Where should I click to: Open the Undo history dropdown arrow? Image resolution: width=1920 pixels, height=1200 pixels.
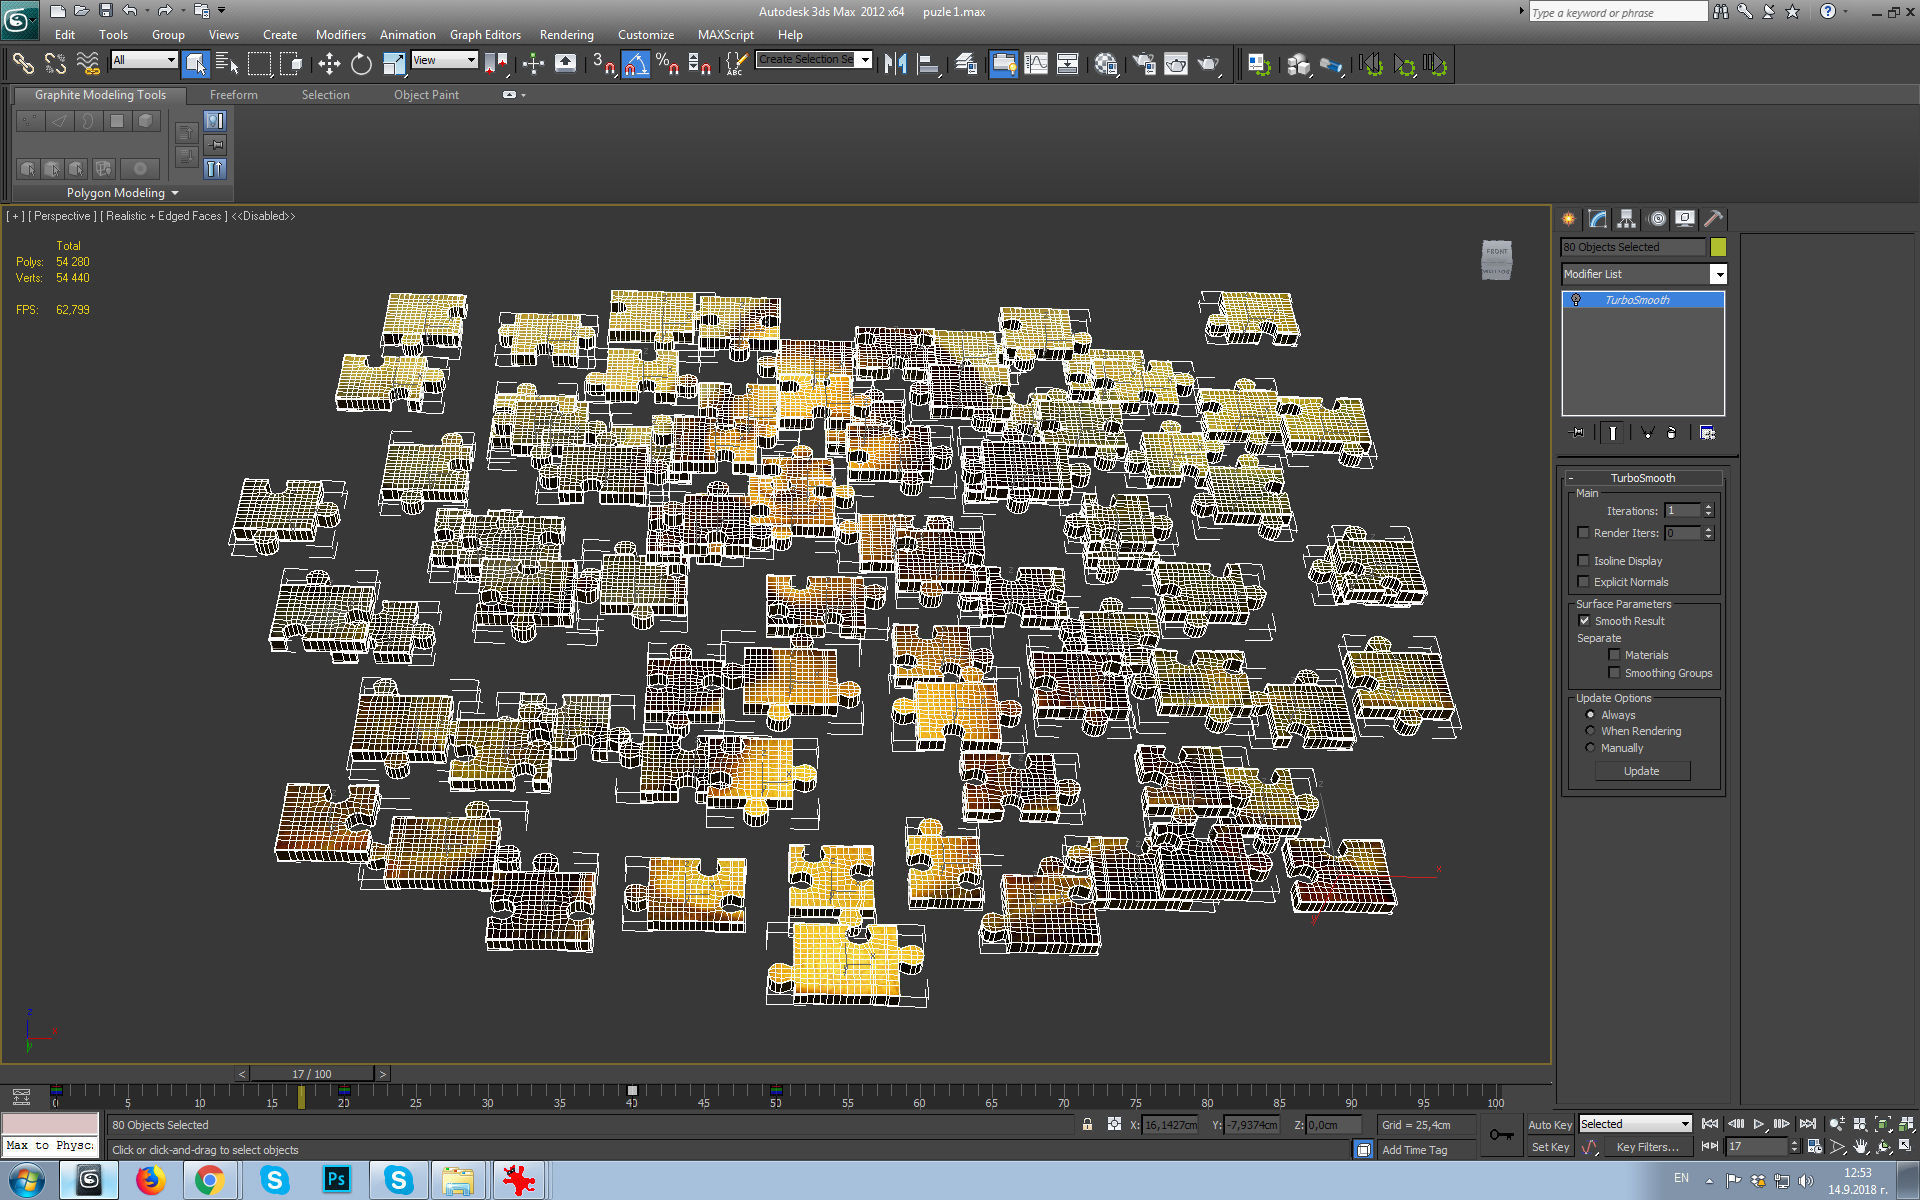tap(147, 11)
